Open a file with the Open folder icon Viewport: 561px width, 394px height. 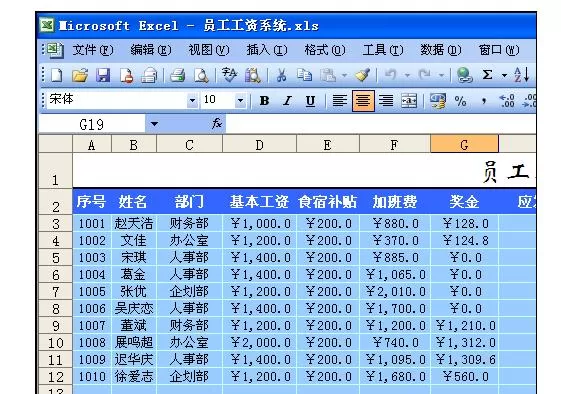(x=80, y=76)
